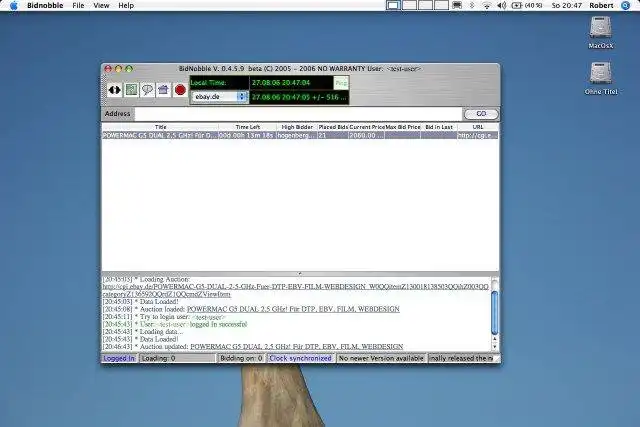Screen dimensions: 640x427
Task: Click the red stop circle icon
Action: click(180, 90)
